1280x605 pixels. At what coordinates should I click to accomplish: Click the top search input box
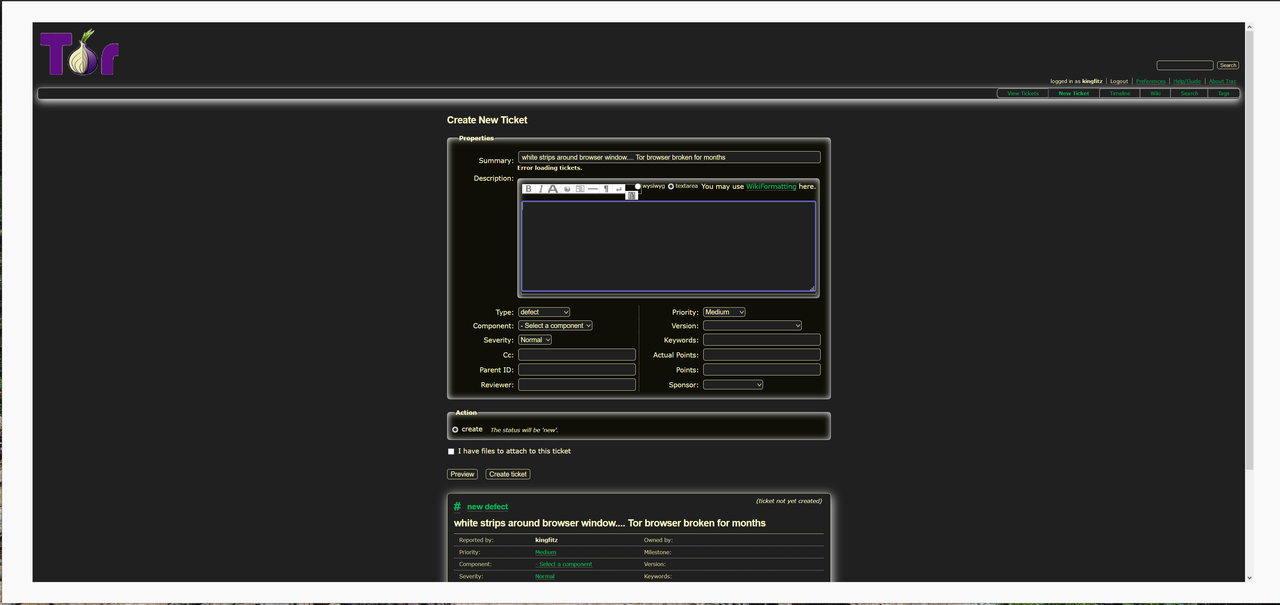(1185, 65)
